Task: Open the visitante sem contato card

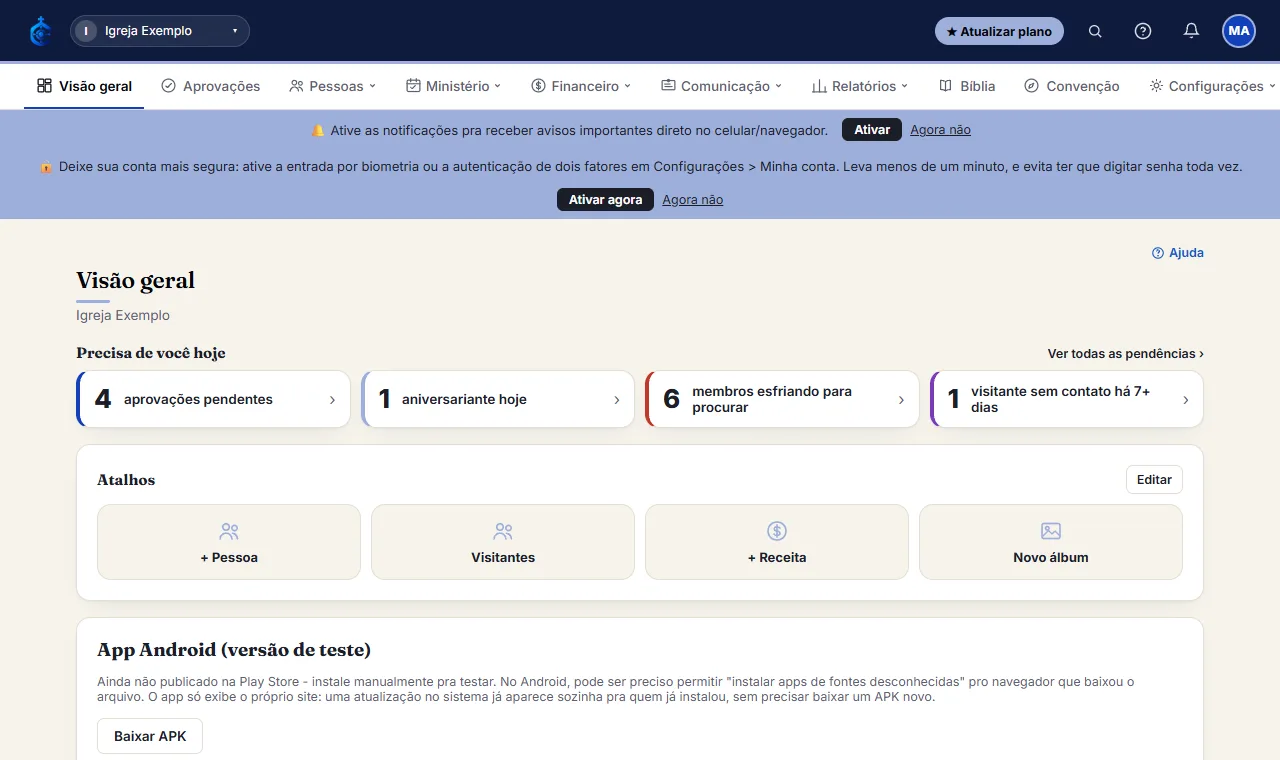Action: coord(1066,399)
